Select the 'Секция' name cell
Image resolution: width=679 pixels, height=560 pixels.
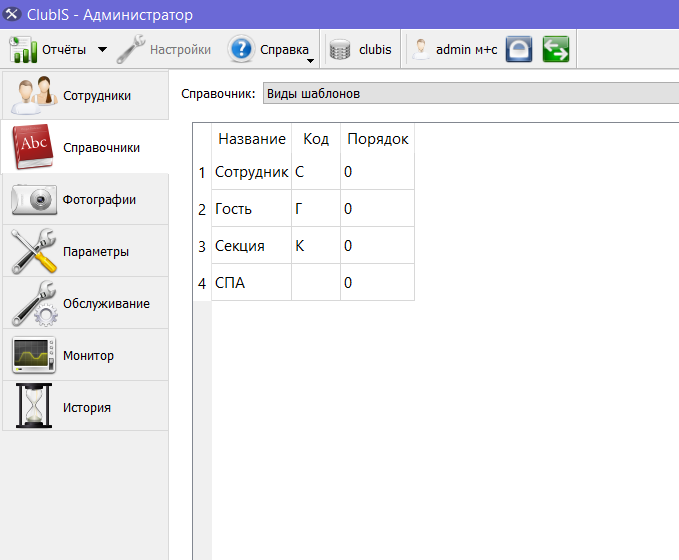(252, 246)
